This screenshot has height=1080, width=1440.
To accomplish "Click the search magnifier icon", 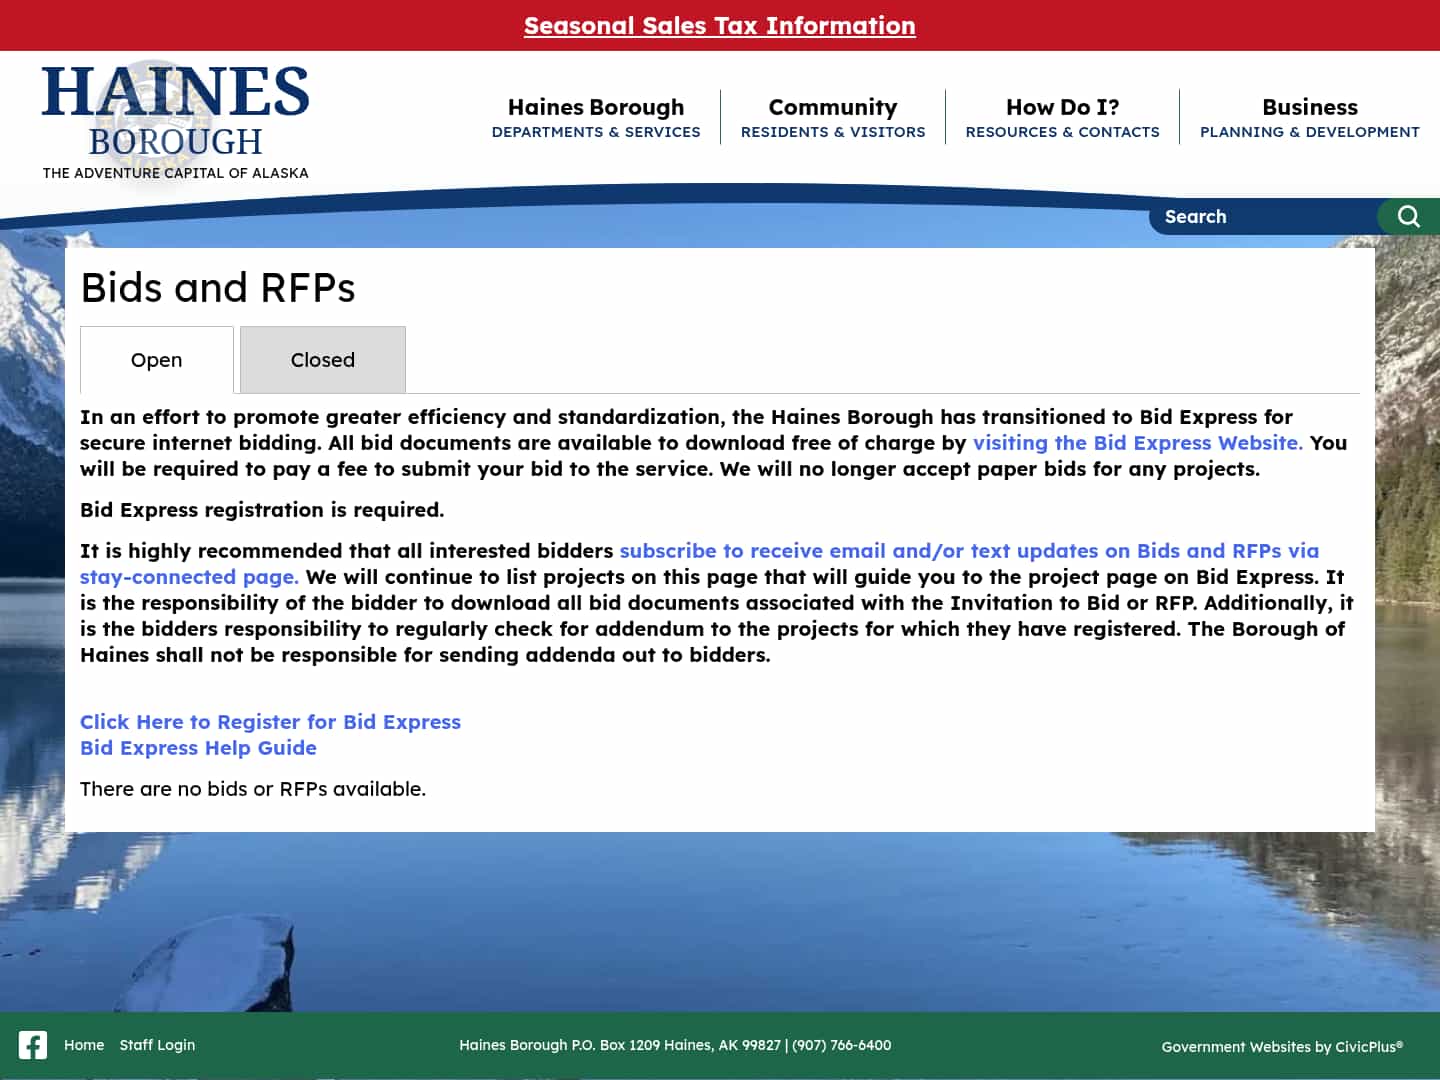I will point(1408,217).
